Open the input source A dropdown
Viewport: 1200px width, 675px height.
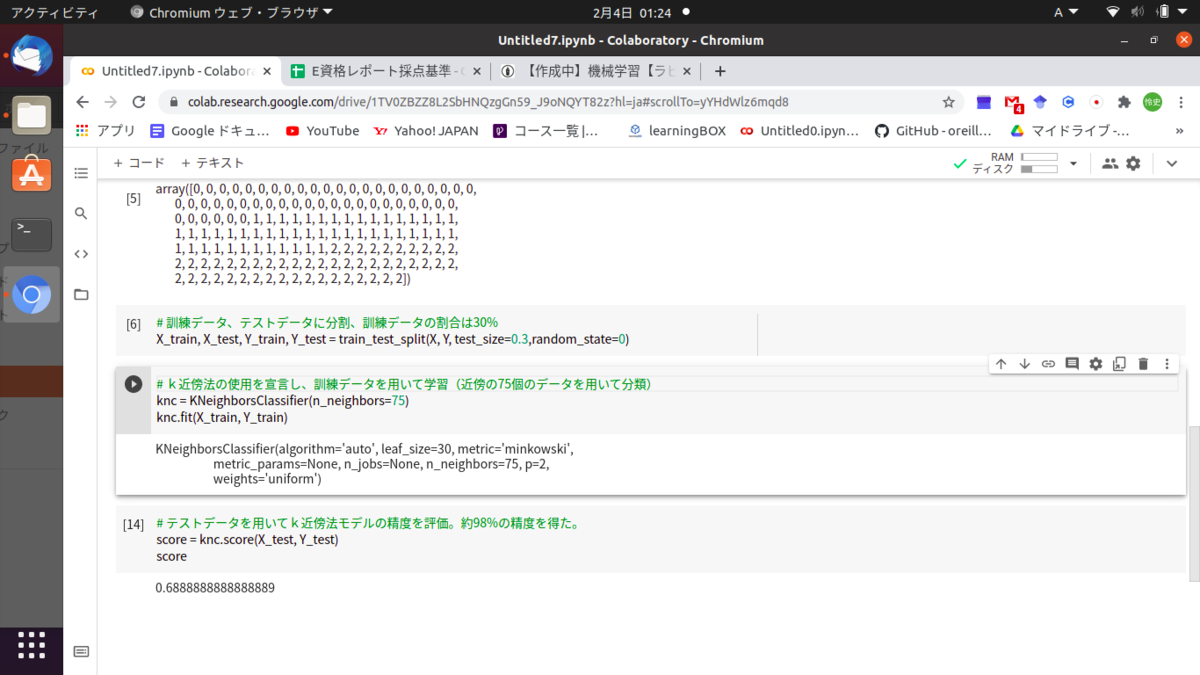pos(1067,13)
